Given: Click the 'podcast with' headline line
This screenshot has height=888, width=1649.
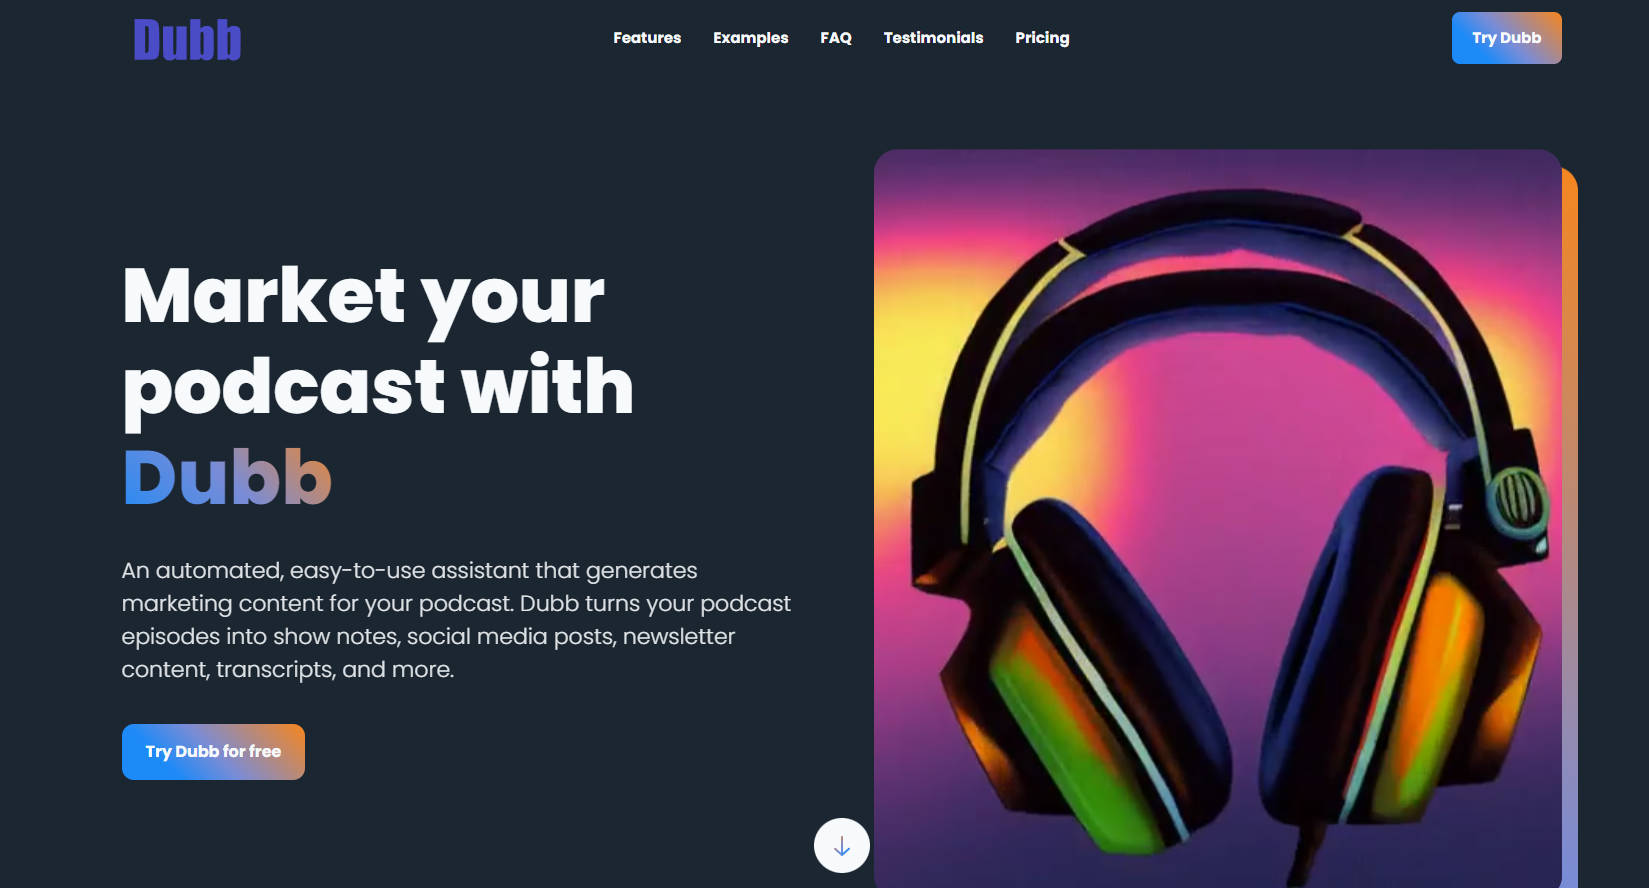Looking at the screenshot, I should click(378, 387).
